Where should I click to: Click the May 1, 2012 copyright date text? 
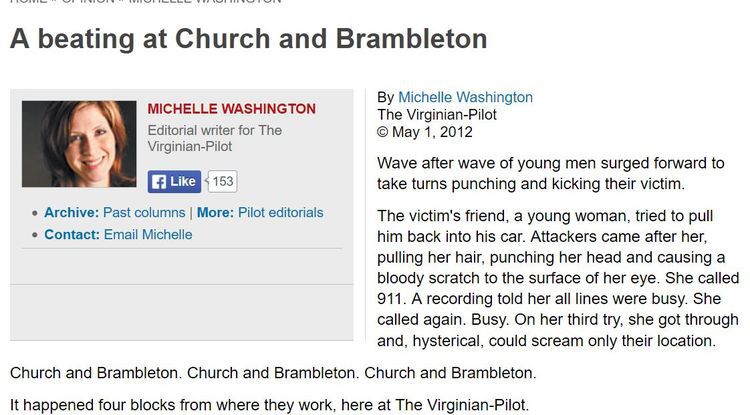[432, 132]
